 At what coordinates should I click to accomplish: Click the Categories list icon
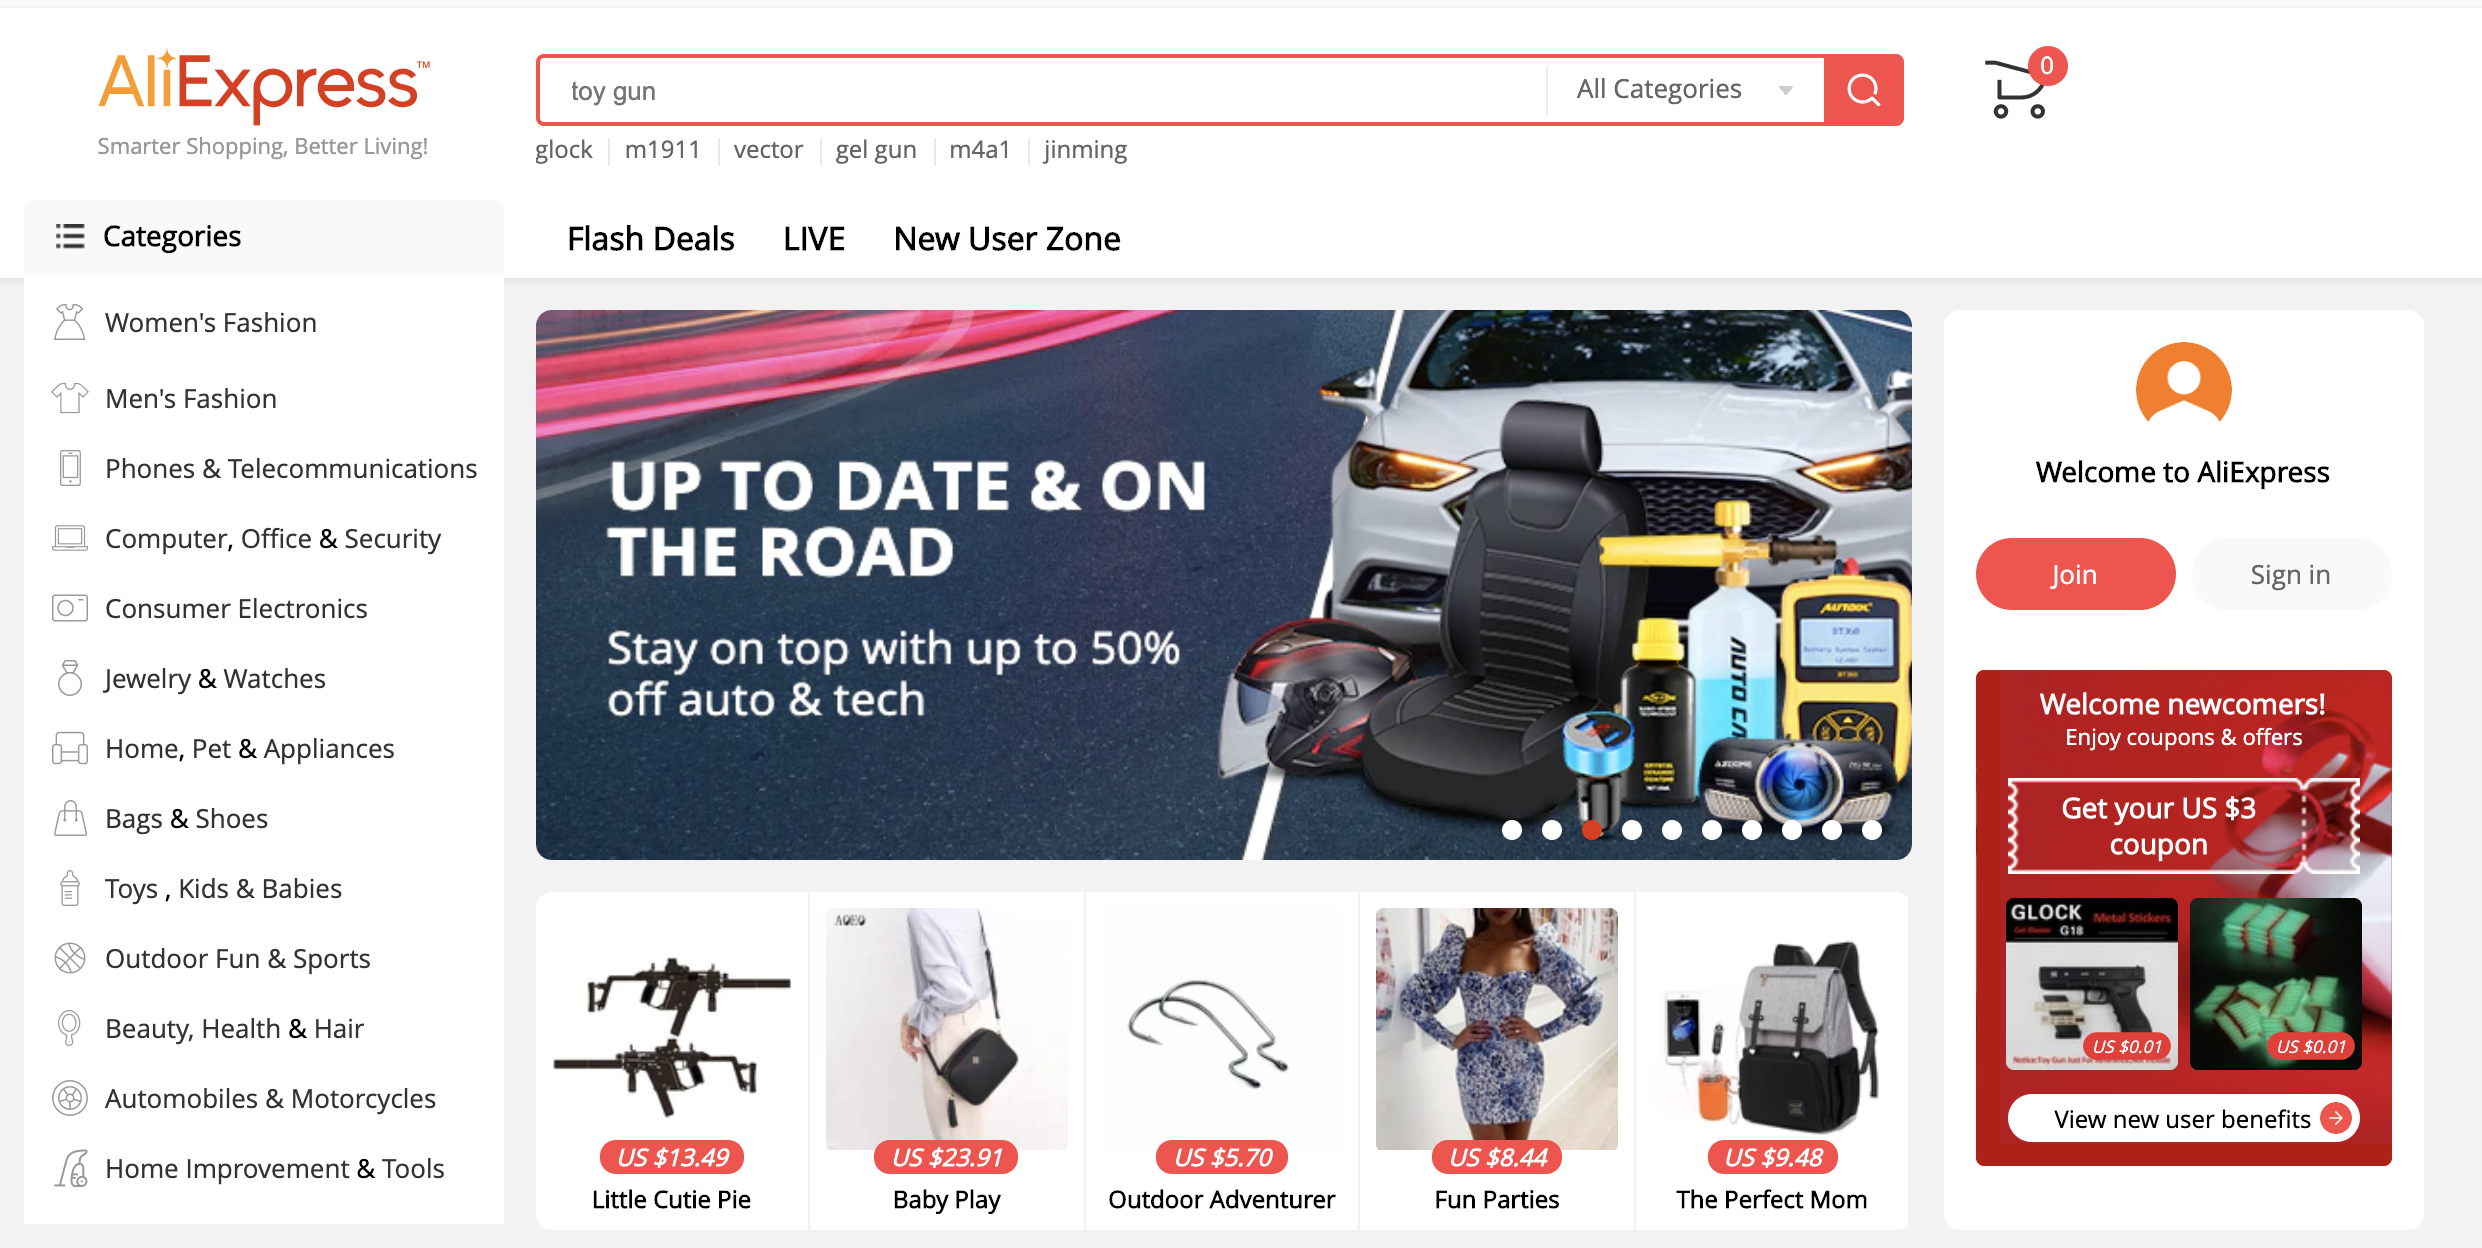pos(69,236)
